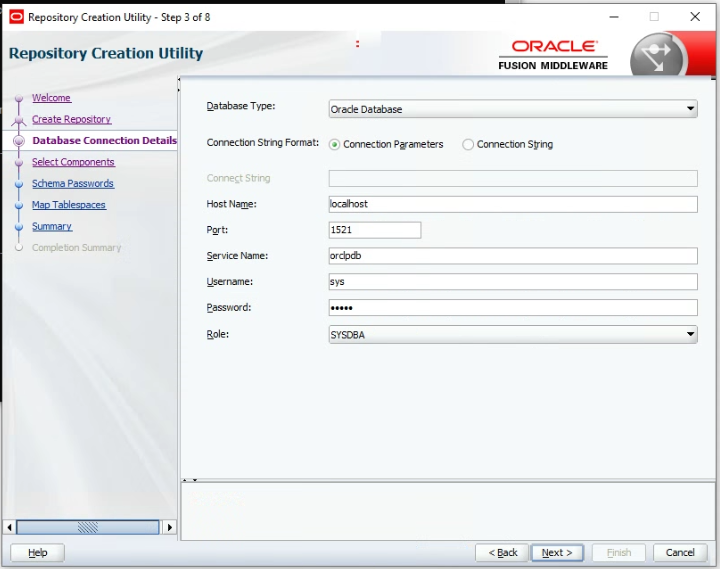The width and height of the screenshot is (720, 569).
Task: Click the Password field
Action: click(513, 308)
